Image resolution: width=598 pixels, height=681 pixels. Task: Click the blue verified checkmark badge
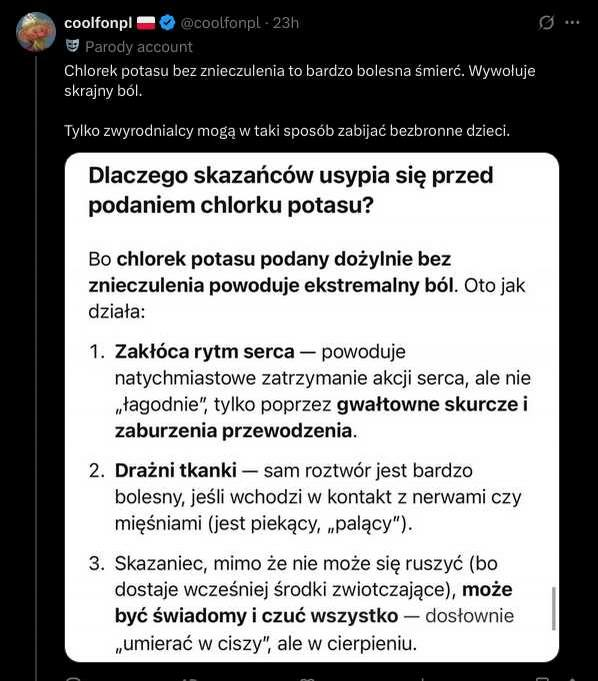pos(167,23)
